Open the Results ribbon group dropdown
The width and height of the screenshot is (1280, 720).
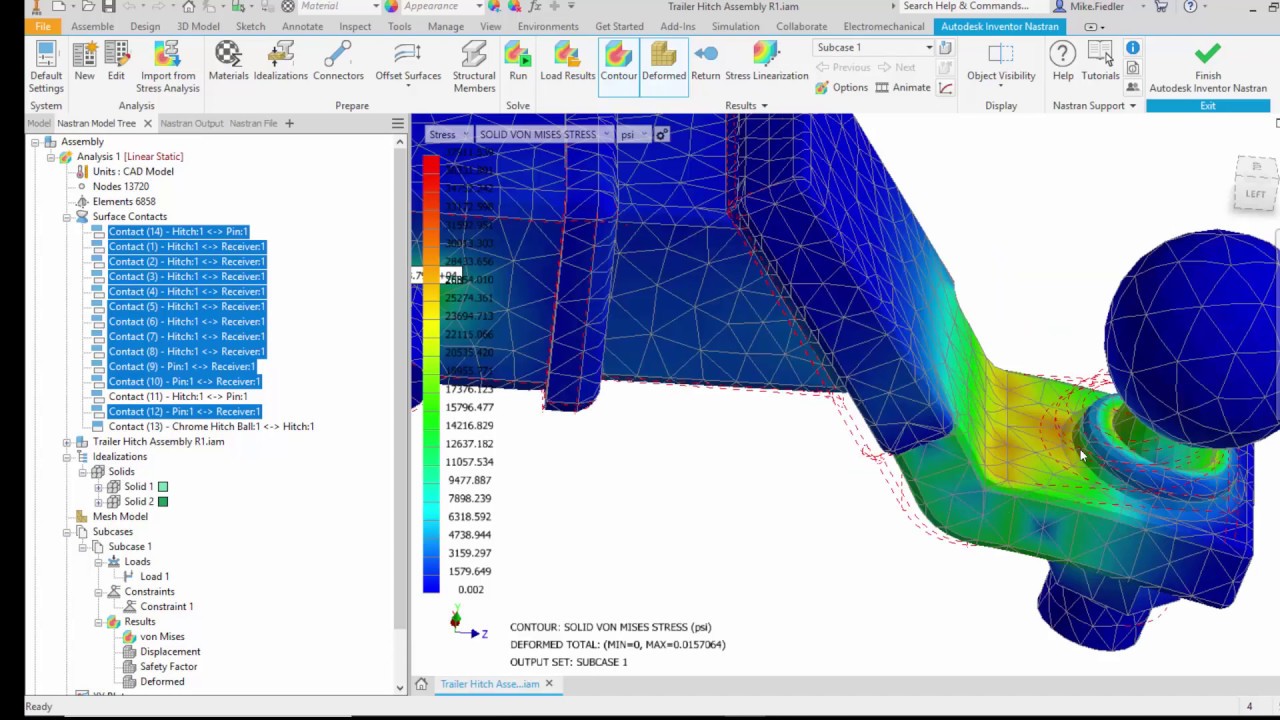point(764,105)
